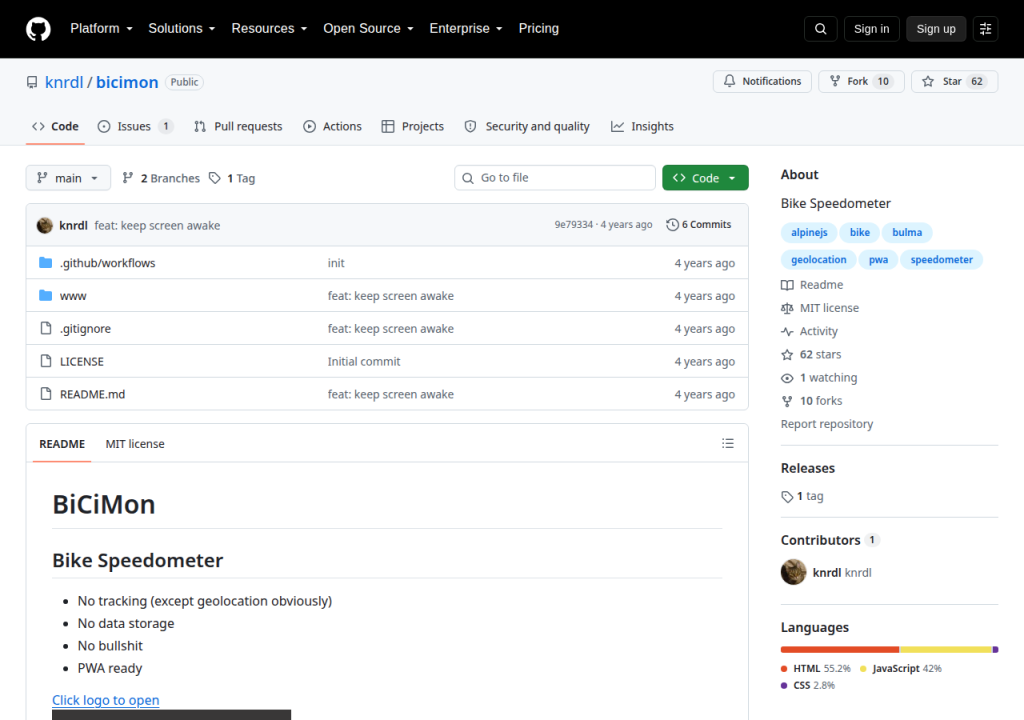Click the repository book icon beside knrdl
The width and height of the screenshot is (1024, 720).
coord(32,82)
